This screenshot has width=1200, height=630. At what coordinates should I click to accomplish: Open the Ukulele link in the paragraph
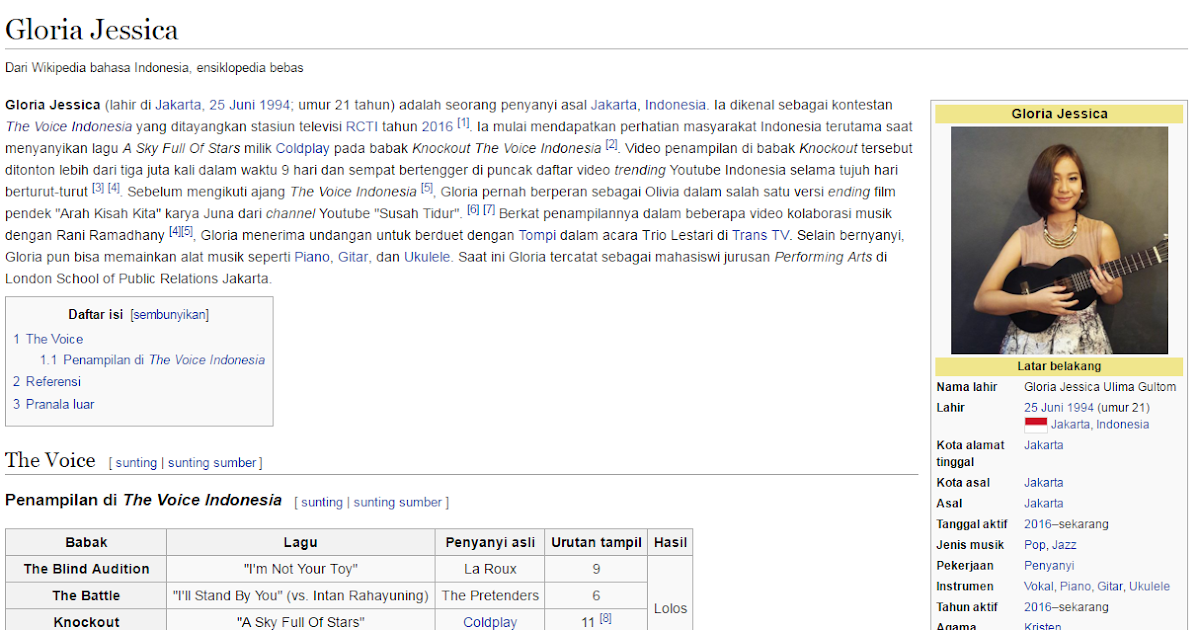point(426,257)
